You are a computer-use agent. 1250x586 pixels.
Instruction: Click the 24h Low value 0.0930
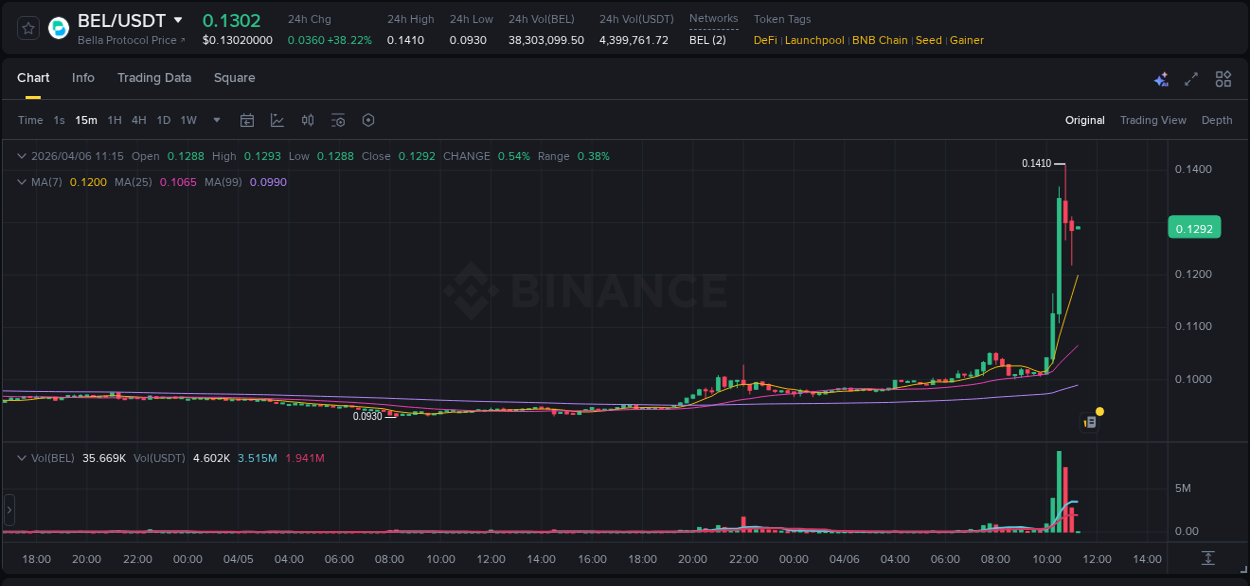468,40
